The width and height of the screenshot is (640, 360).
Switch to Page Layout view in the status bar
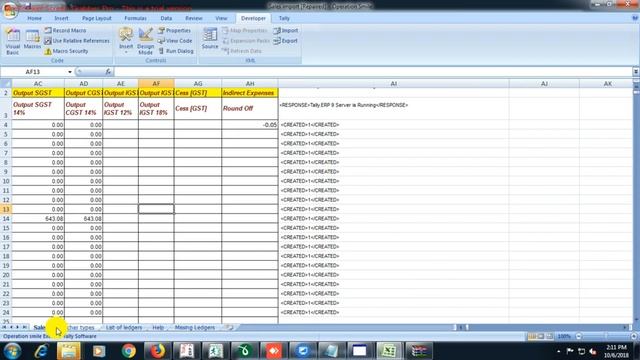point(541,336)
